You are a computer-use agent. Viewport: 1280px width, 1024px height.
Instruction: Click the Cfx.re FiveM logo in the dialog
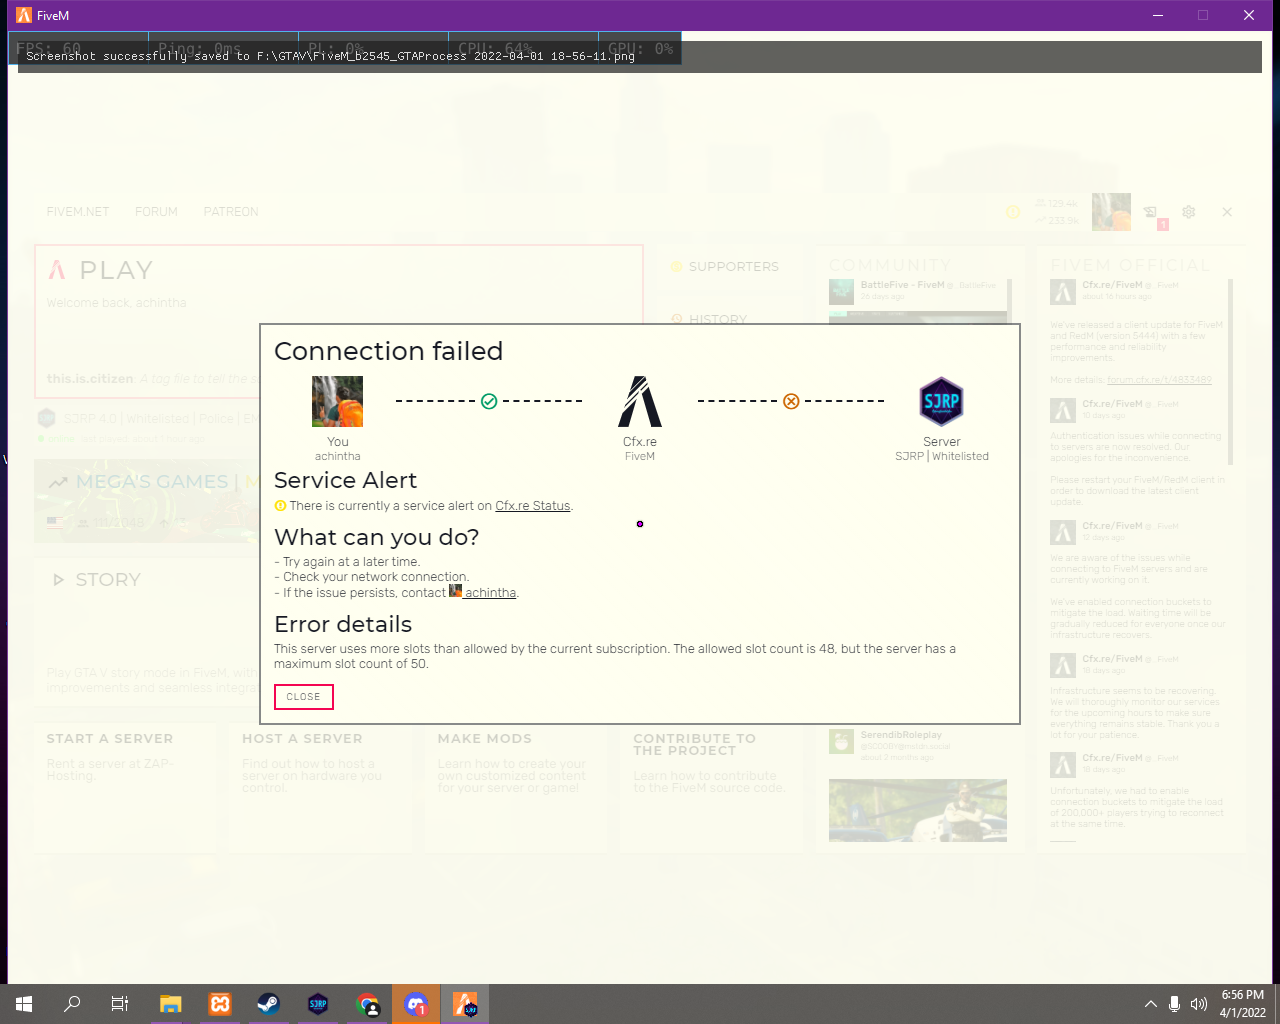click(640, 401)
